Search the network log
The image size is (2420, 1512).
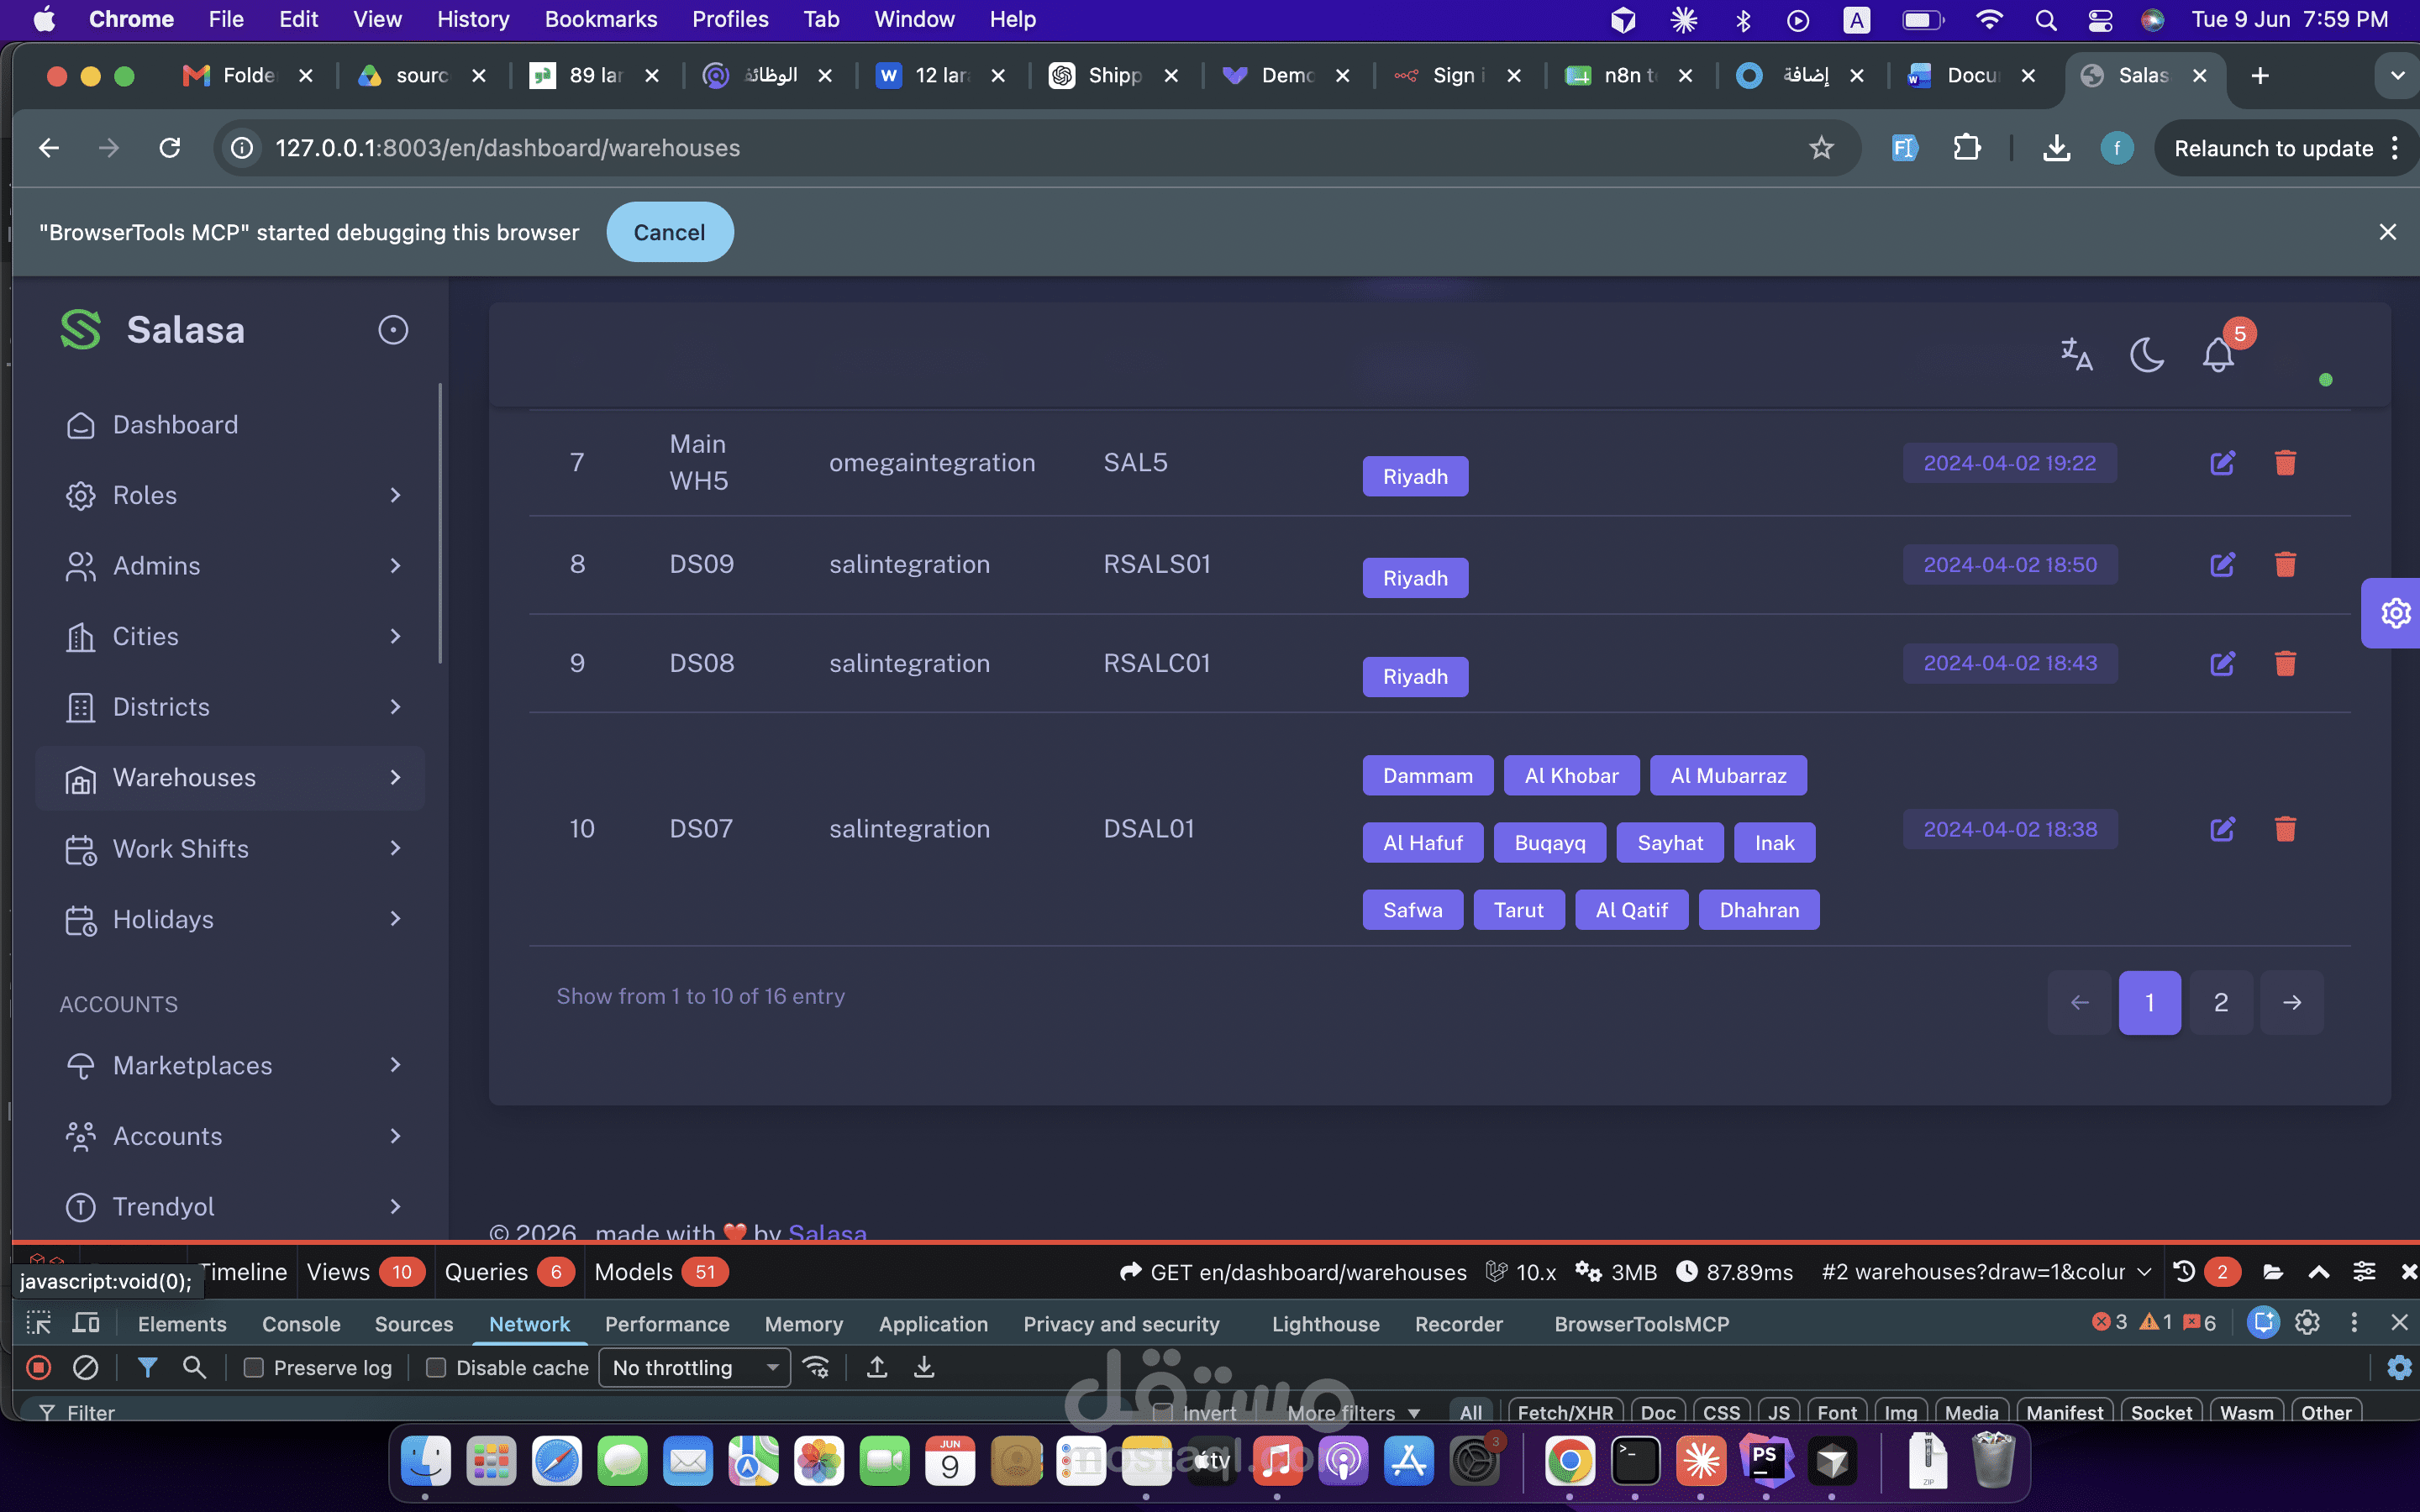click(195, 1367)
